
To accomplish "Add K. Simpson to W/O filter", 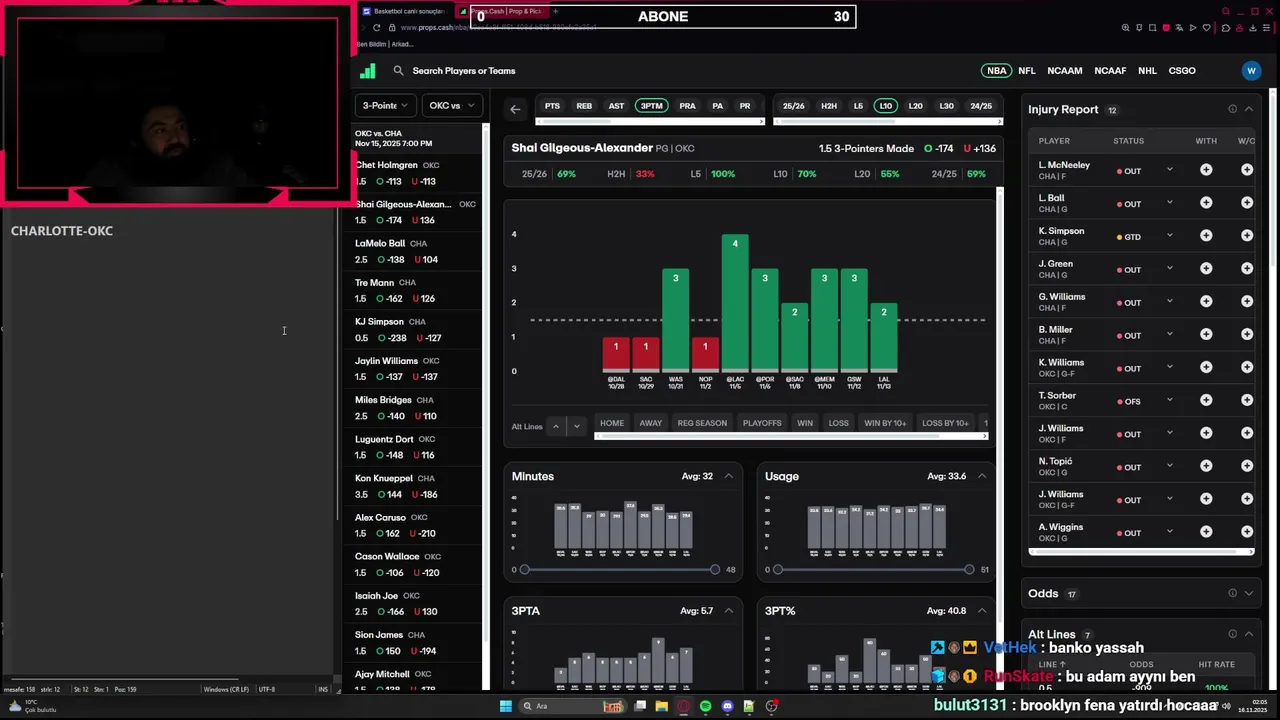I will tap(1247, 236).
